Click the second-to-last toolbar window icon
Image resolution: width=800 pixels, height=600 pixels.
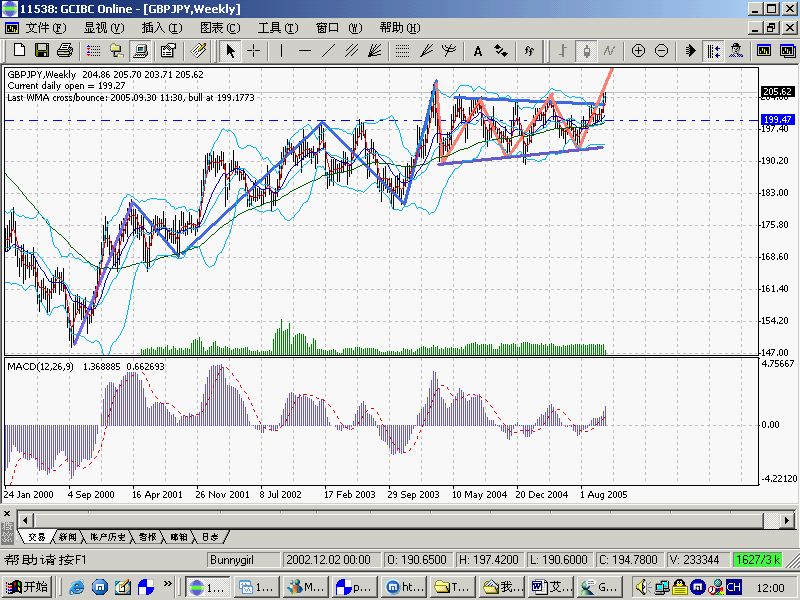point(764,51)
